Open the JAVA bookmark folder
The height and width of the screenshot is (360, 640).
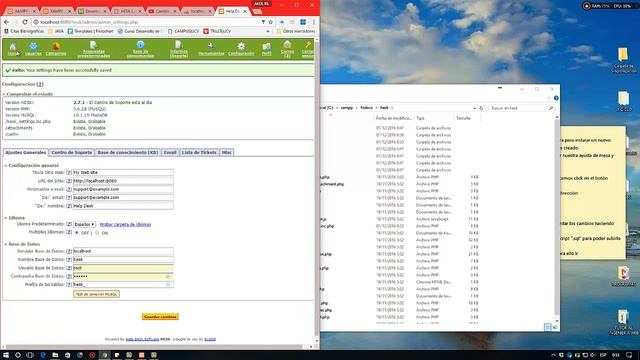56,31
